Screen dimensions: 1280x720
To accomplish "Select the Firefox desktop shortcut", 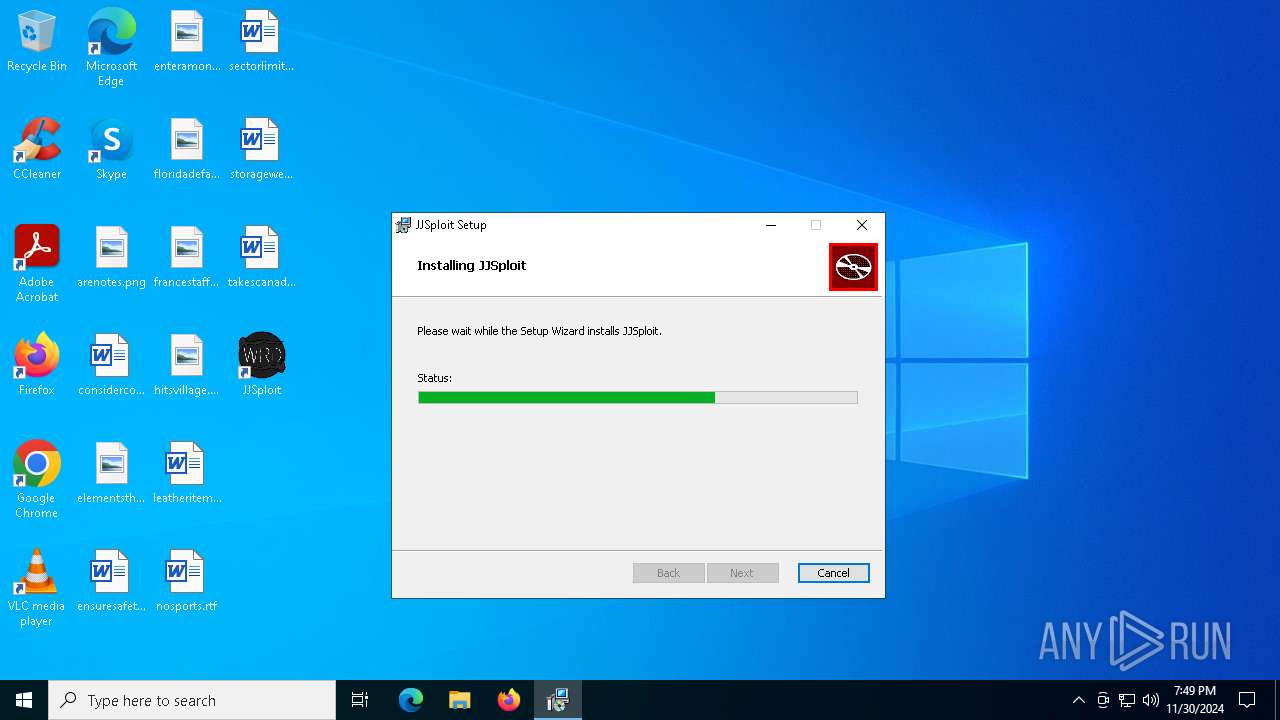I will click(x=37, y=365).
